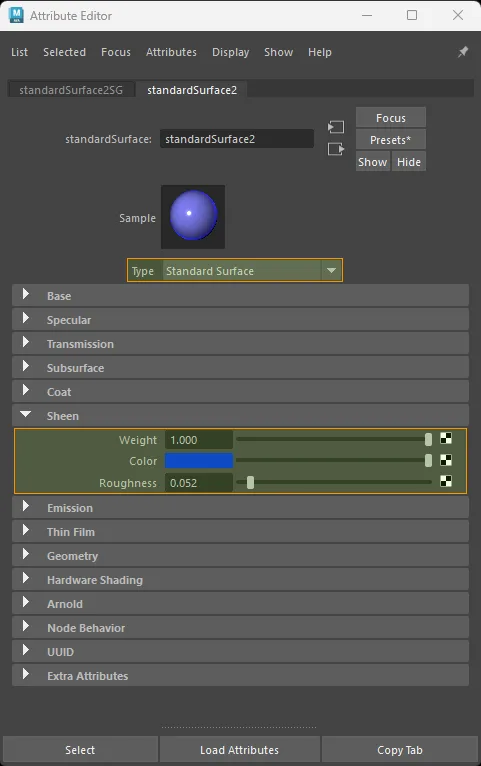The width and height of the screenshot is (481, 766).
Task: Click the Show button under Presets
Action: click(x=373, y=162)
